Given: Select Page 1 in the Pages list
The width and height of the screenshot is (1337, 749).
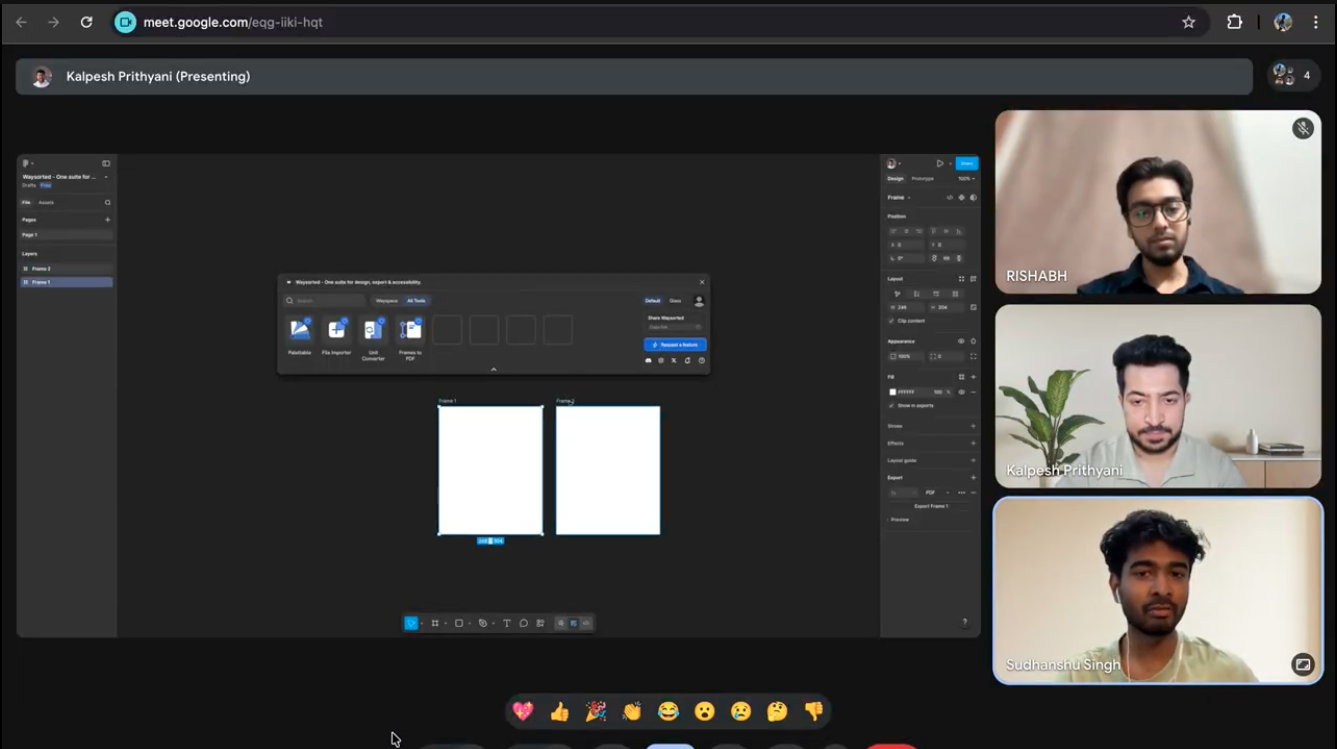Looking at the screenshot, I should click(66, 235).
